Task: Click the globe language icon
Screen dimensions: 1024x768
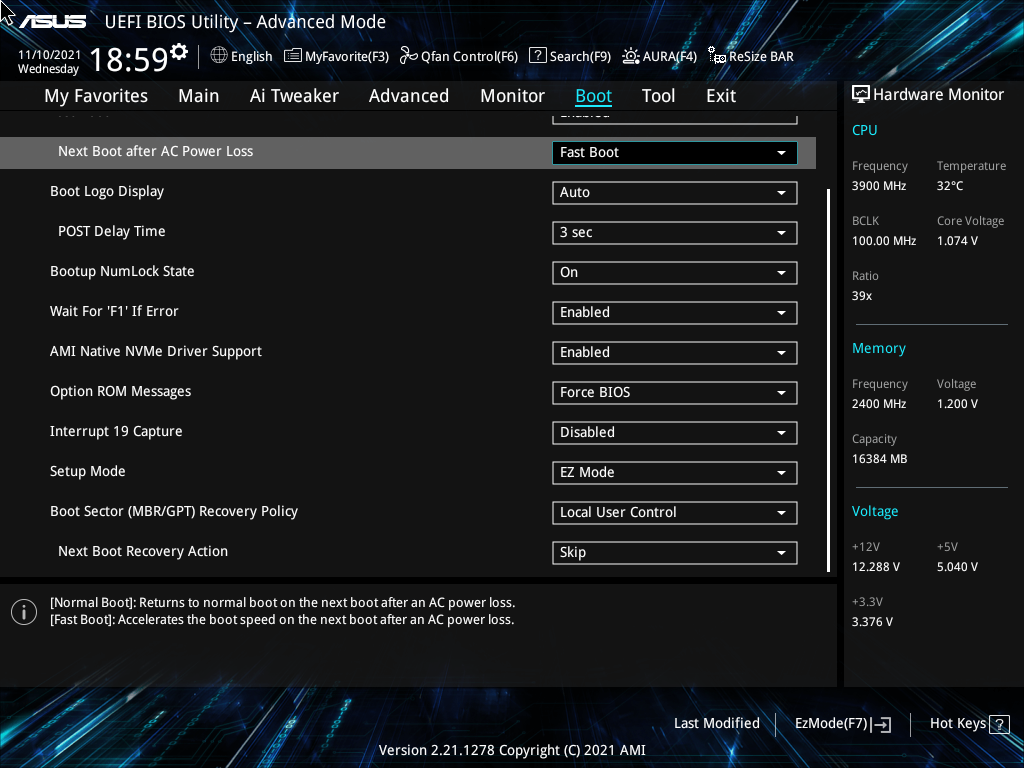Action: tap(219, 56)
